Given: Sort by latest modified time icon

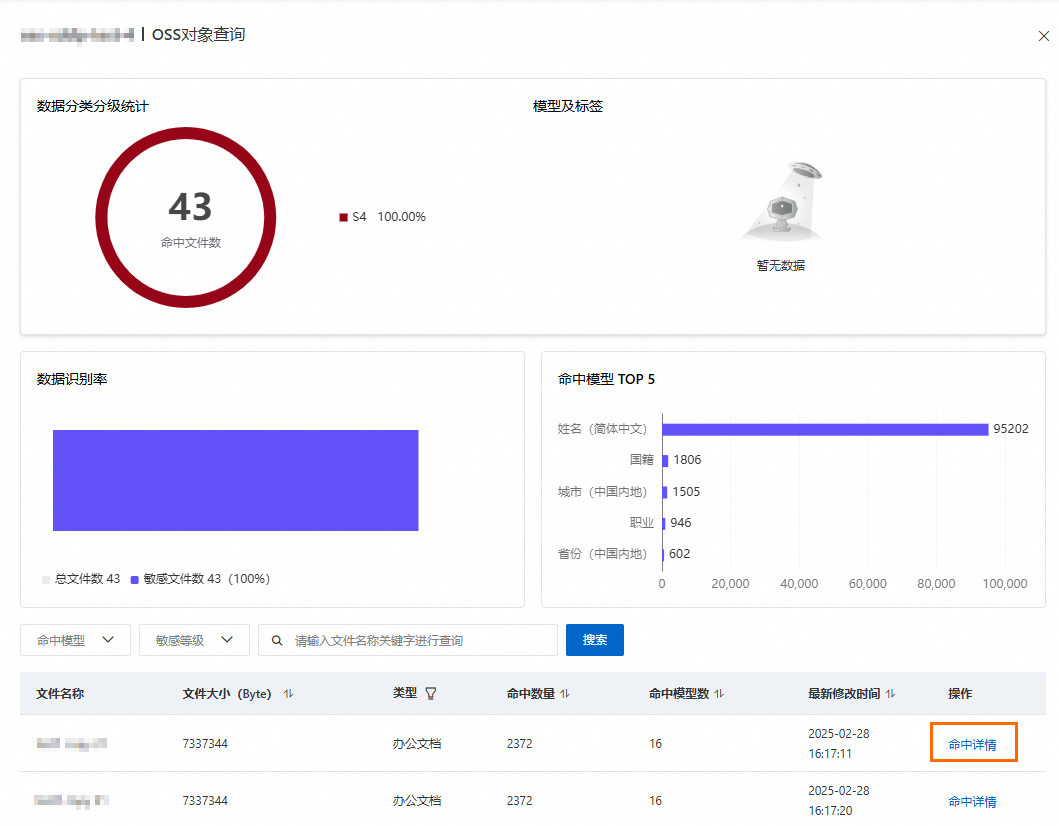Looking at the screenshot, I should pos(891,694).
